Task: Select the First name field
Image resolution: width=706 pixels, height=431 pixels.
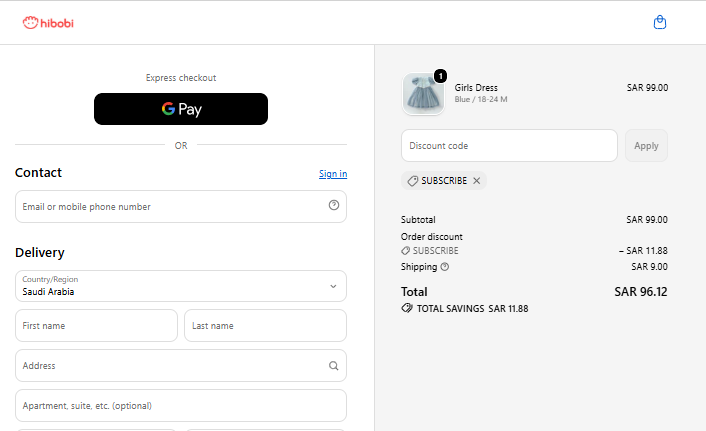Action: (x=96, y=325)
